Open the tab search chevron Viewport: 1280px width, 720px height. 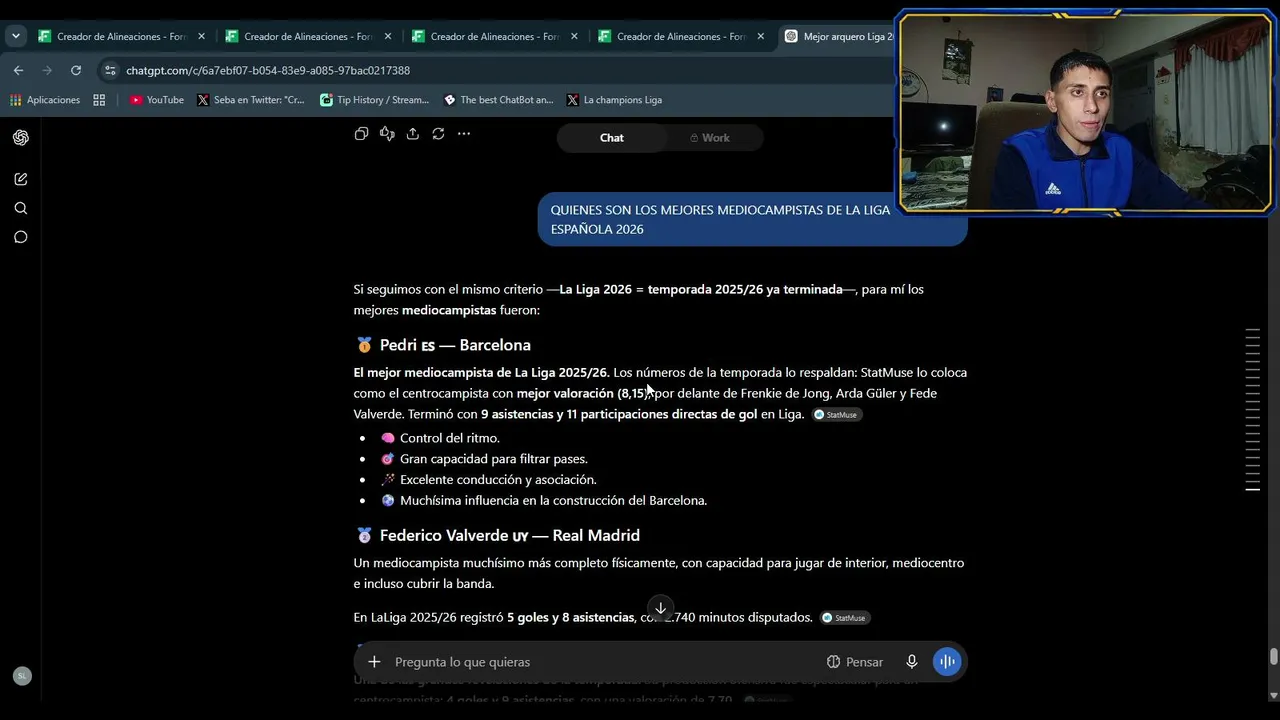15,36
